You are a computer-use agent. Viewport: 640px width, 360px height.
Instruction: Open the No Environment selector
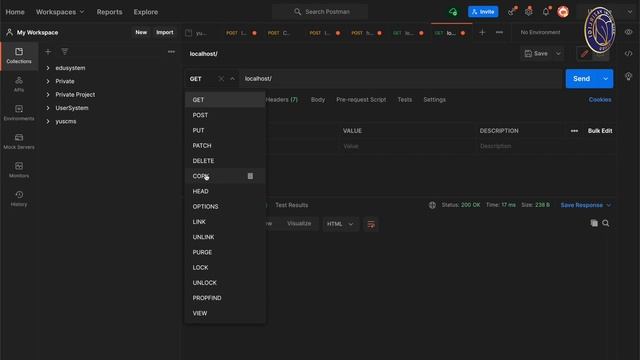540,32
